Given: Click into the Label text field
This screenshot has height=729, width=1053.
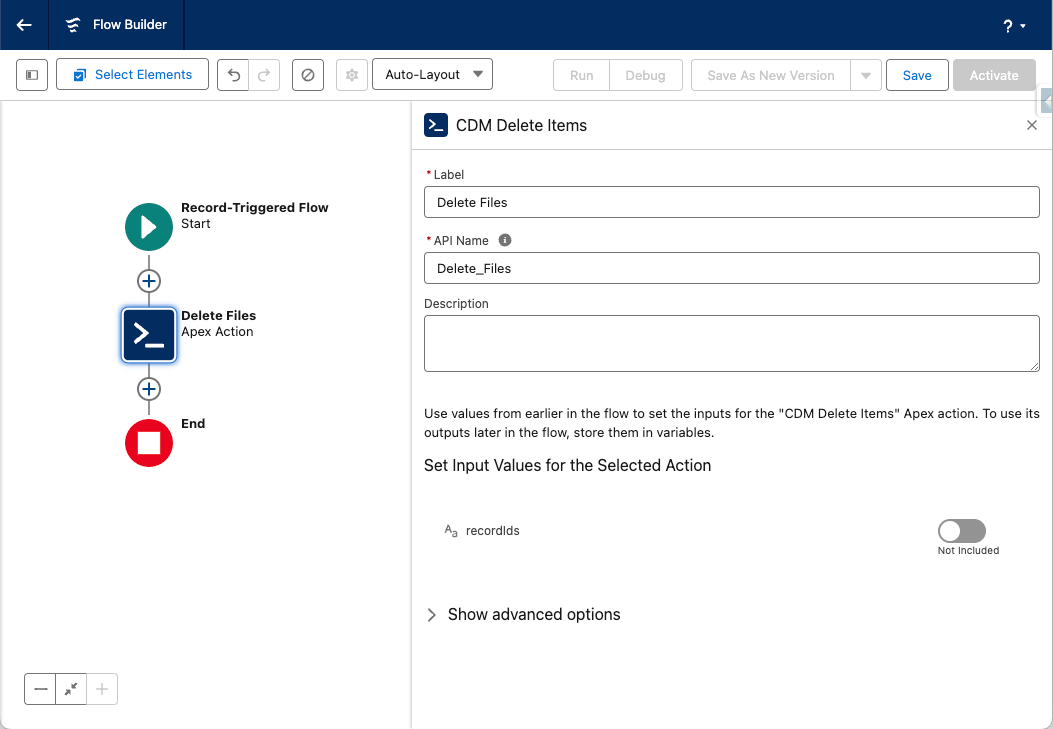Looking at the screenshot, I should 731,202.
